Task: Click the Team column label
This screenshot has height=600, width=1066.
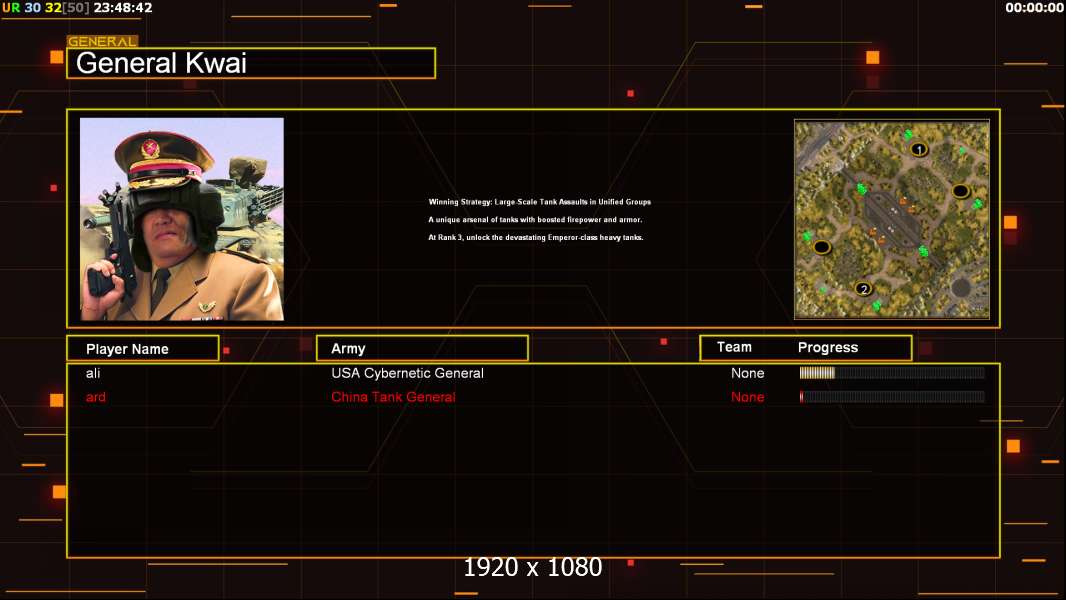Action: tap(734, 347)
